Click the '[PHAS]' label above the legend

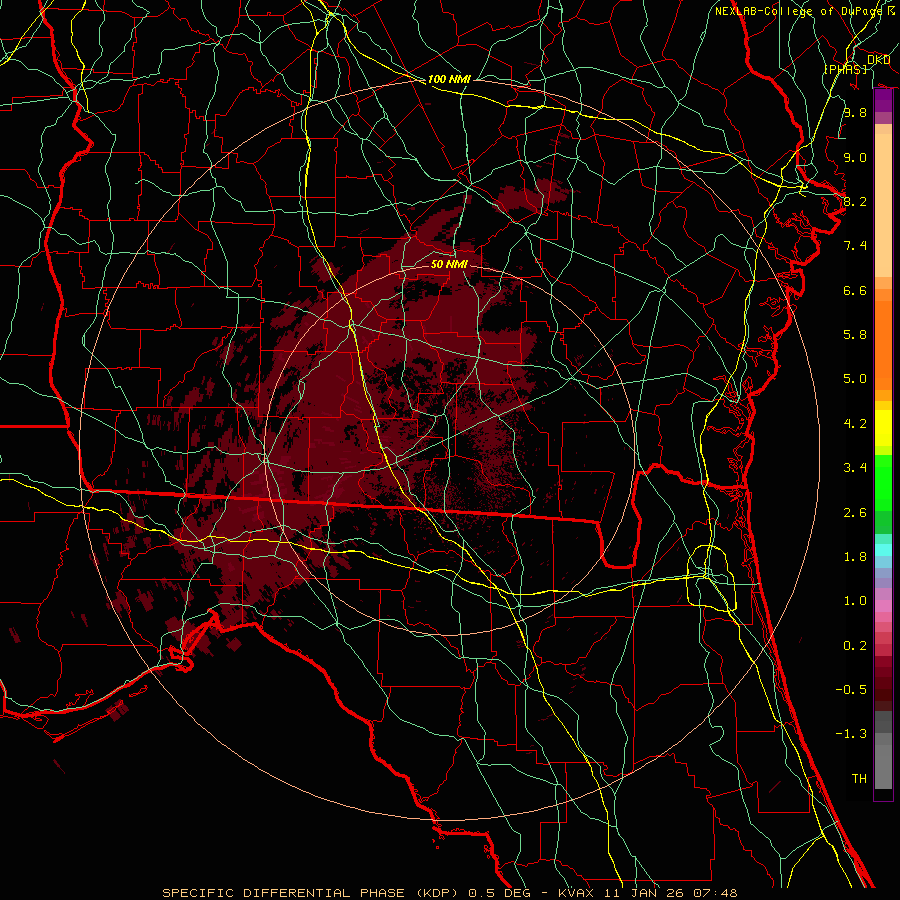click(x=846, y=69)
